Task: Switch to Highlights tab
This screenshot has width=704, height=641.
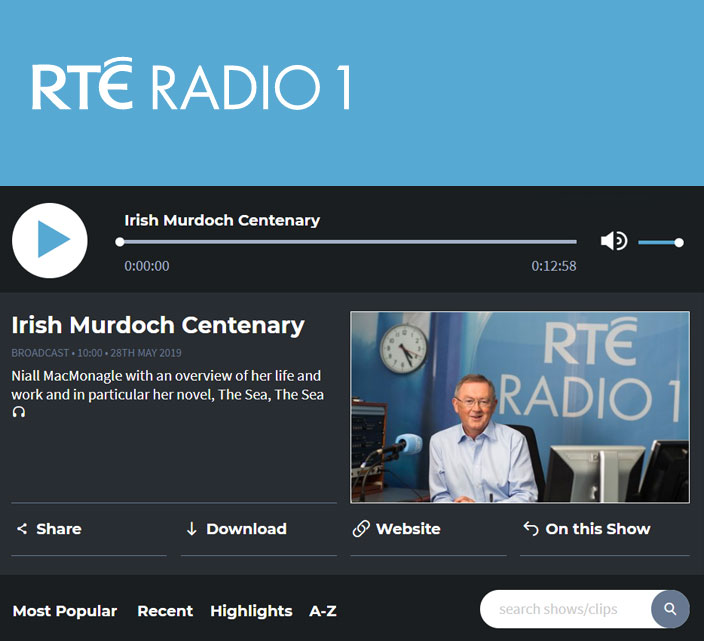Action: point(251,611)
